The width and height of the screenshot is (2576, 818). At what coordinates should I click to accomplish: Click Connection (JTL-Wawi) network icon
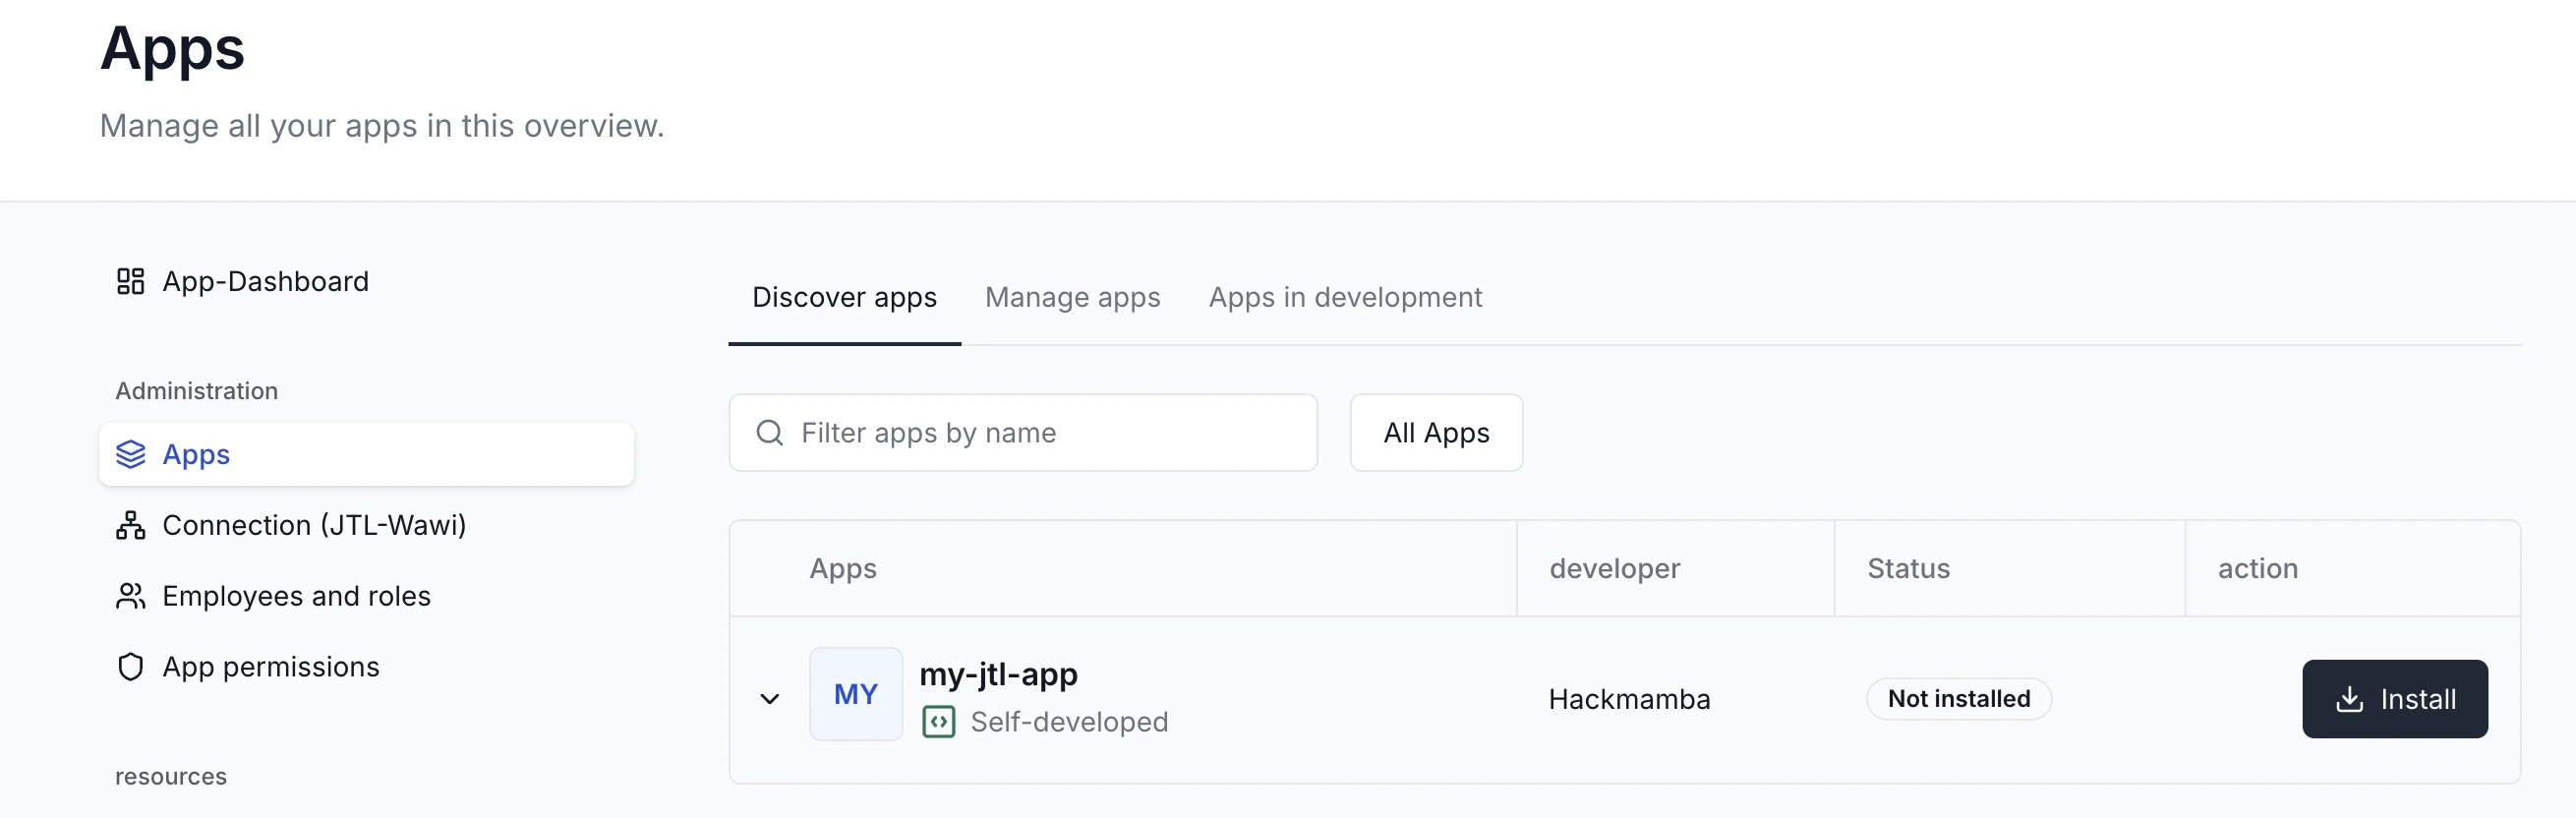click(x=130, y=525)
